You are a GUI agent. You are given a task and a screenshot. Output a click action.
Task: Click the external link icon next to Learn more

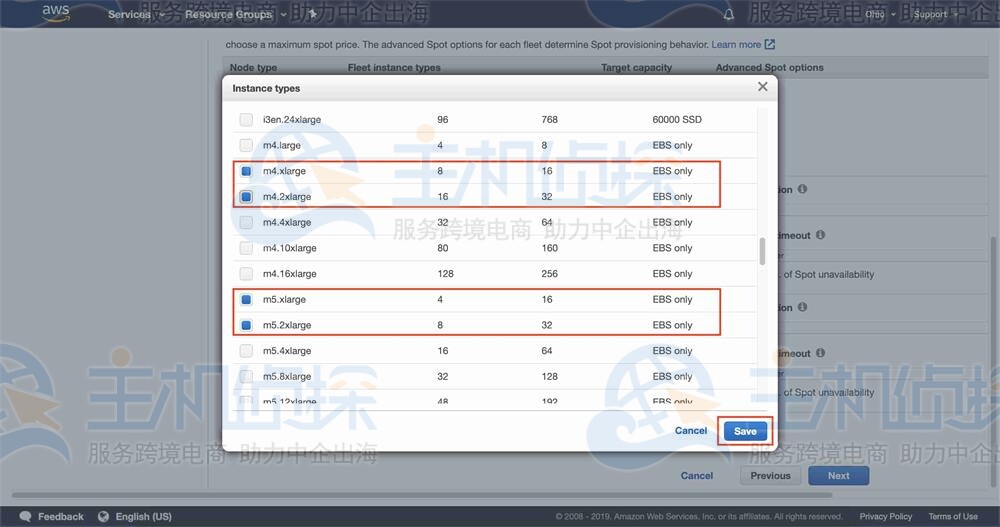coord(770,44)
